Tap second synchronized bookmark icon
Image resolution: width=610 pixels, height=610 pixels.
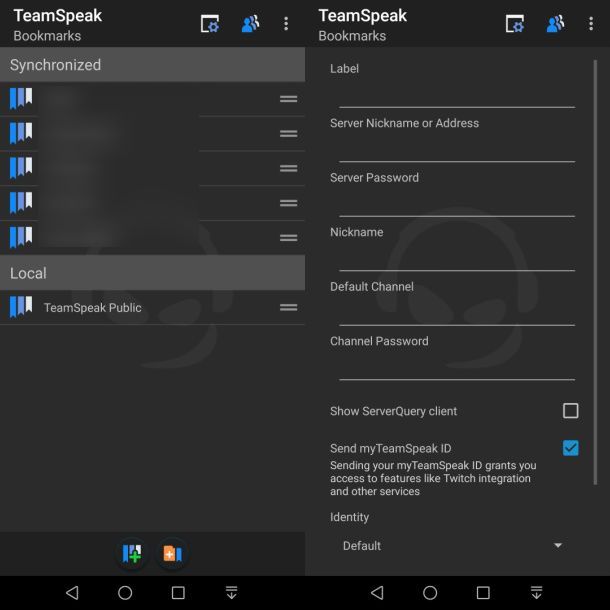click(x=21, y=133)
